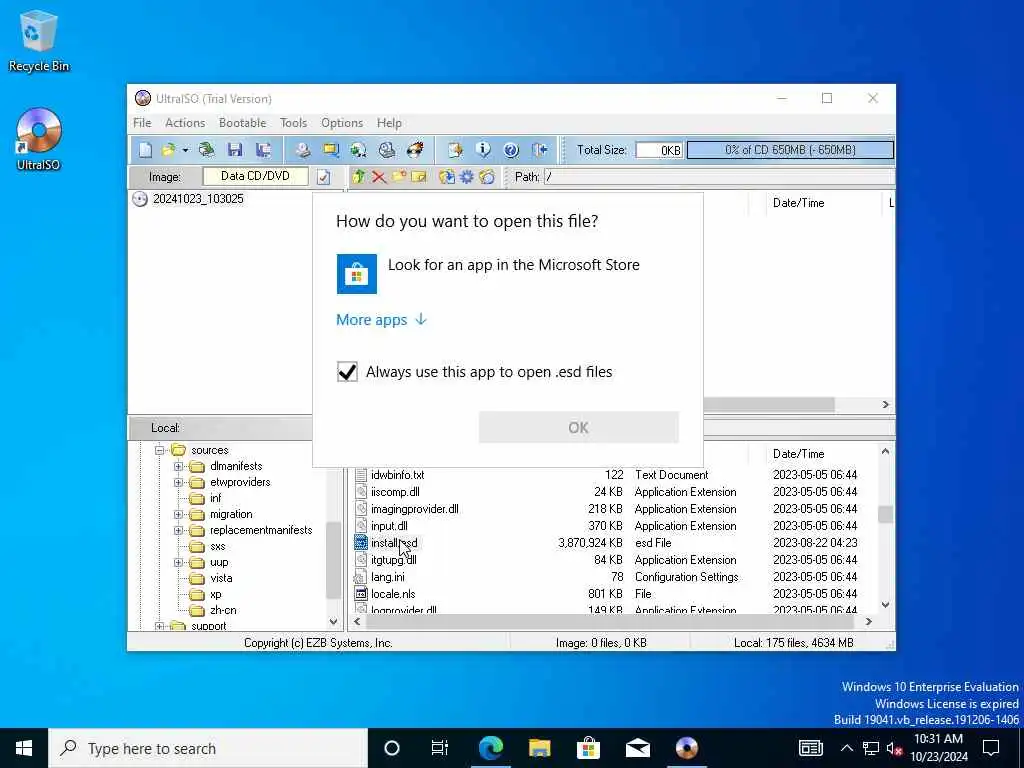Click the Open CD/DVD toolbar icon

point(207,150)
